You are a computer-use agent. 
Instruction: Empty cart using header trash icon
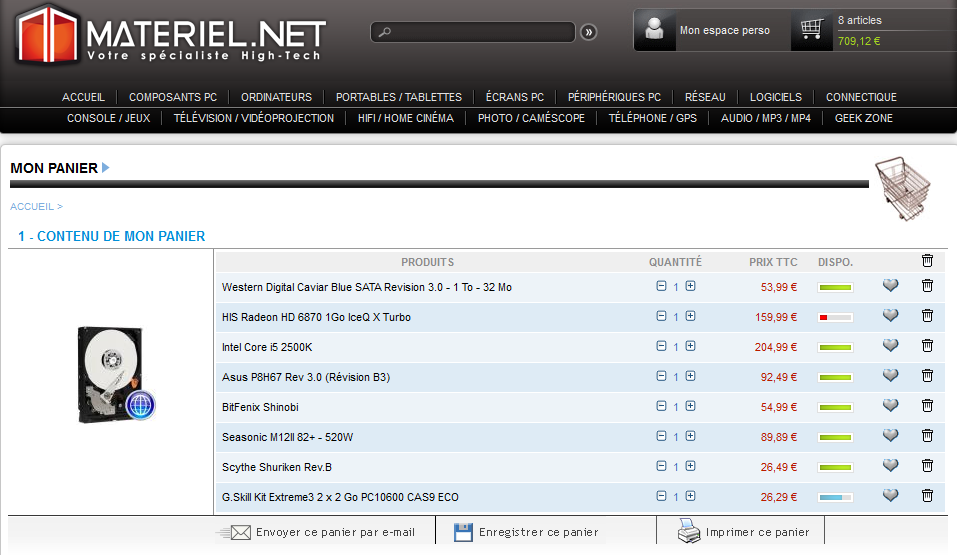(x=927, y=261)
